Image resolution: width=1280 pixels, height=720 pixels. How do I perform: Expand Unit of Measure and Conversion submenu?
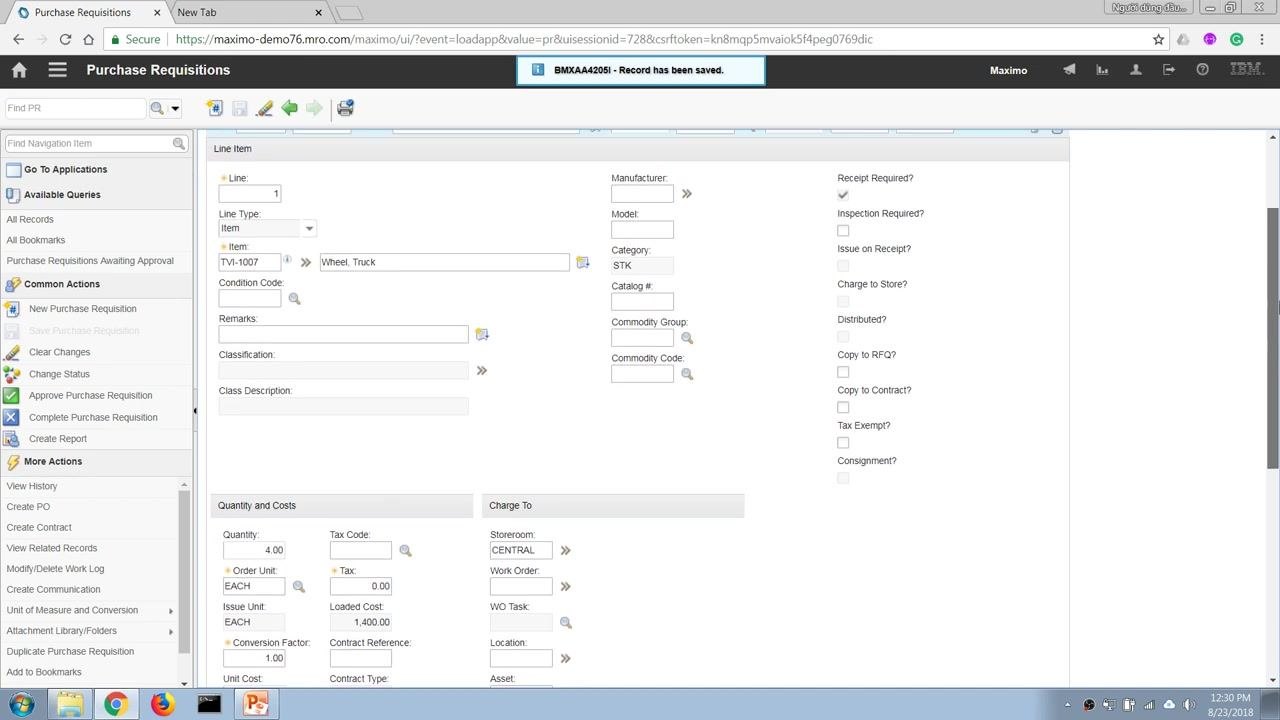click(x=171, y=610)
